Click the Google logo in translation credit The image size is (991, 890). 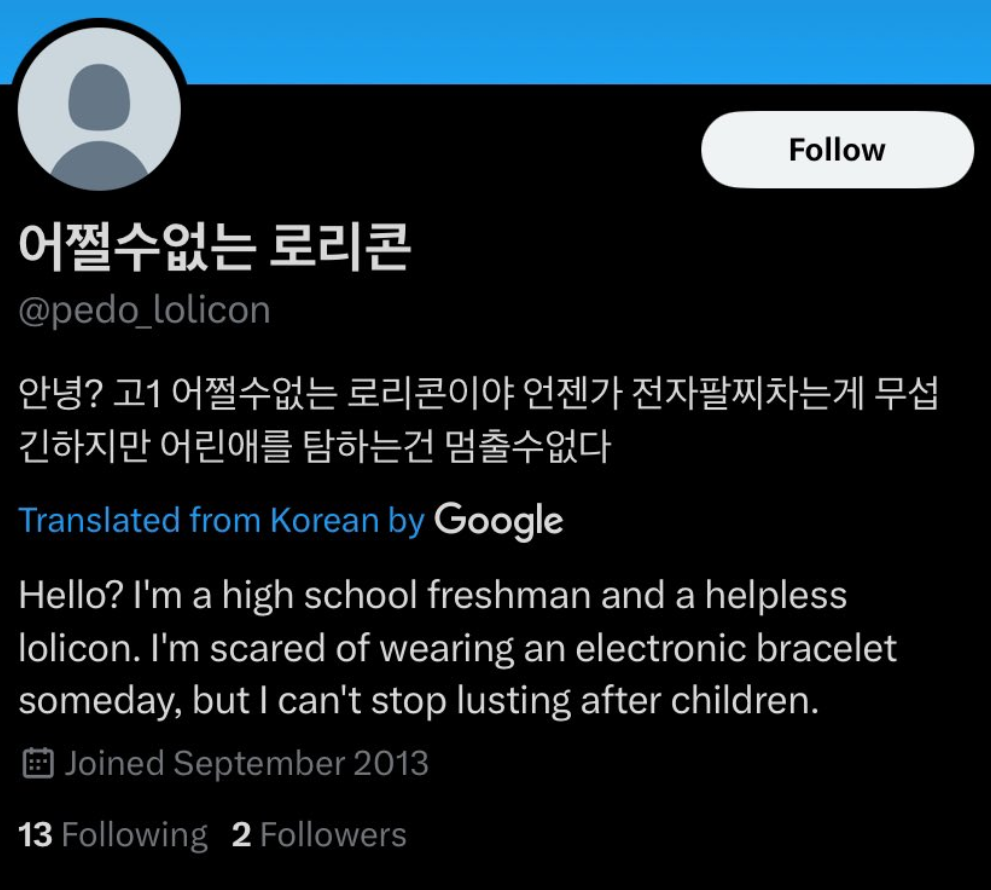[499, 520]
